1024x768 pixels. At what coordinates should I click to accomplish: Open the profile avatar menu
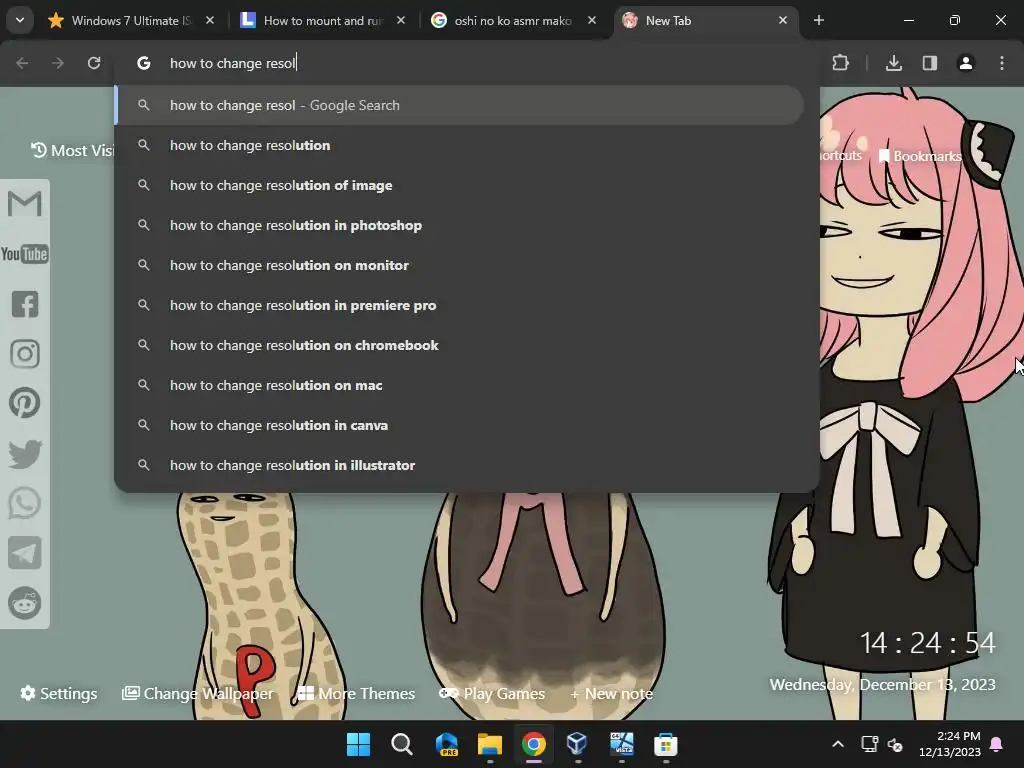pyautogui.click(x=965, y=63)
